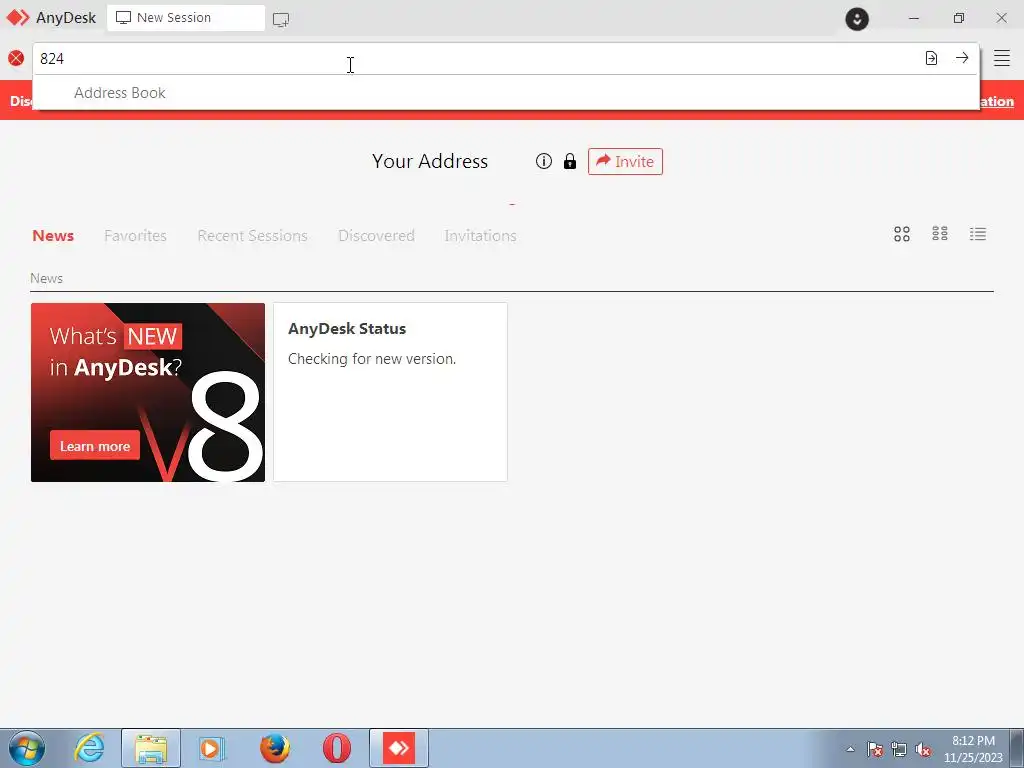Open a new session tab with the plus-monitor icon
The width and height of the screenshot is (1024, 768).
pos(281,20)
